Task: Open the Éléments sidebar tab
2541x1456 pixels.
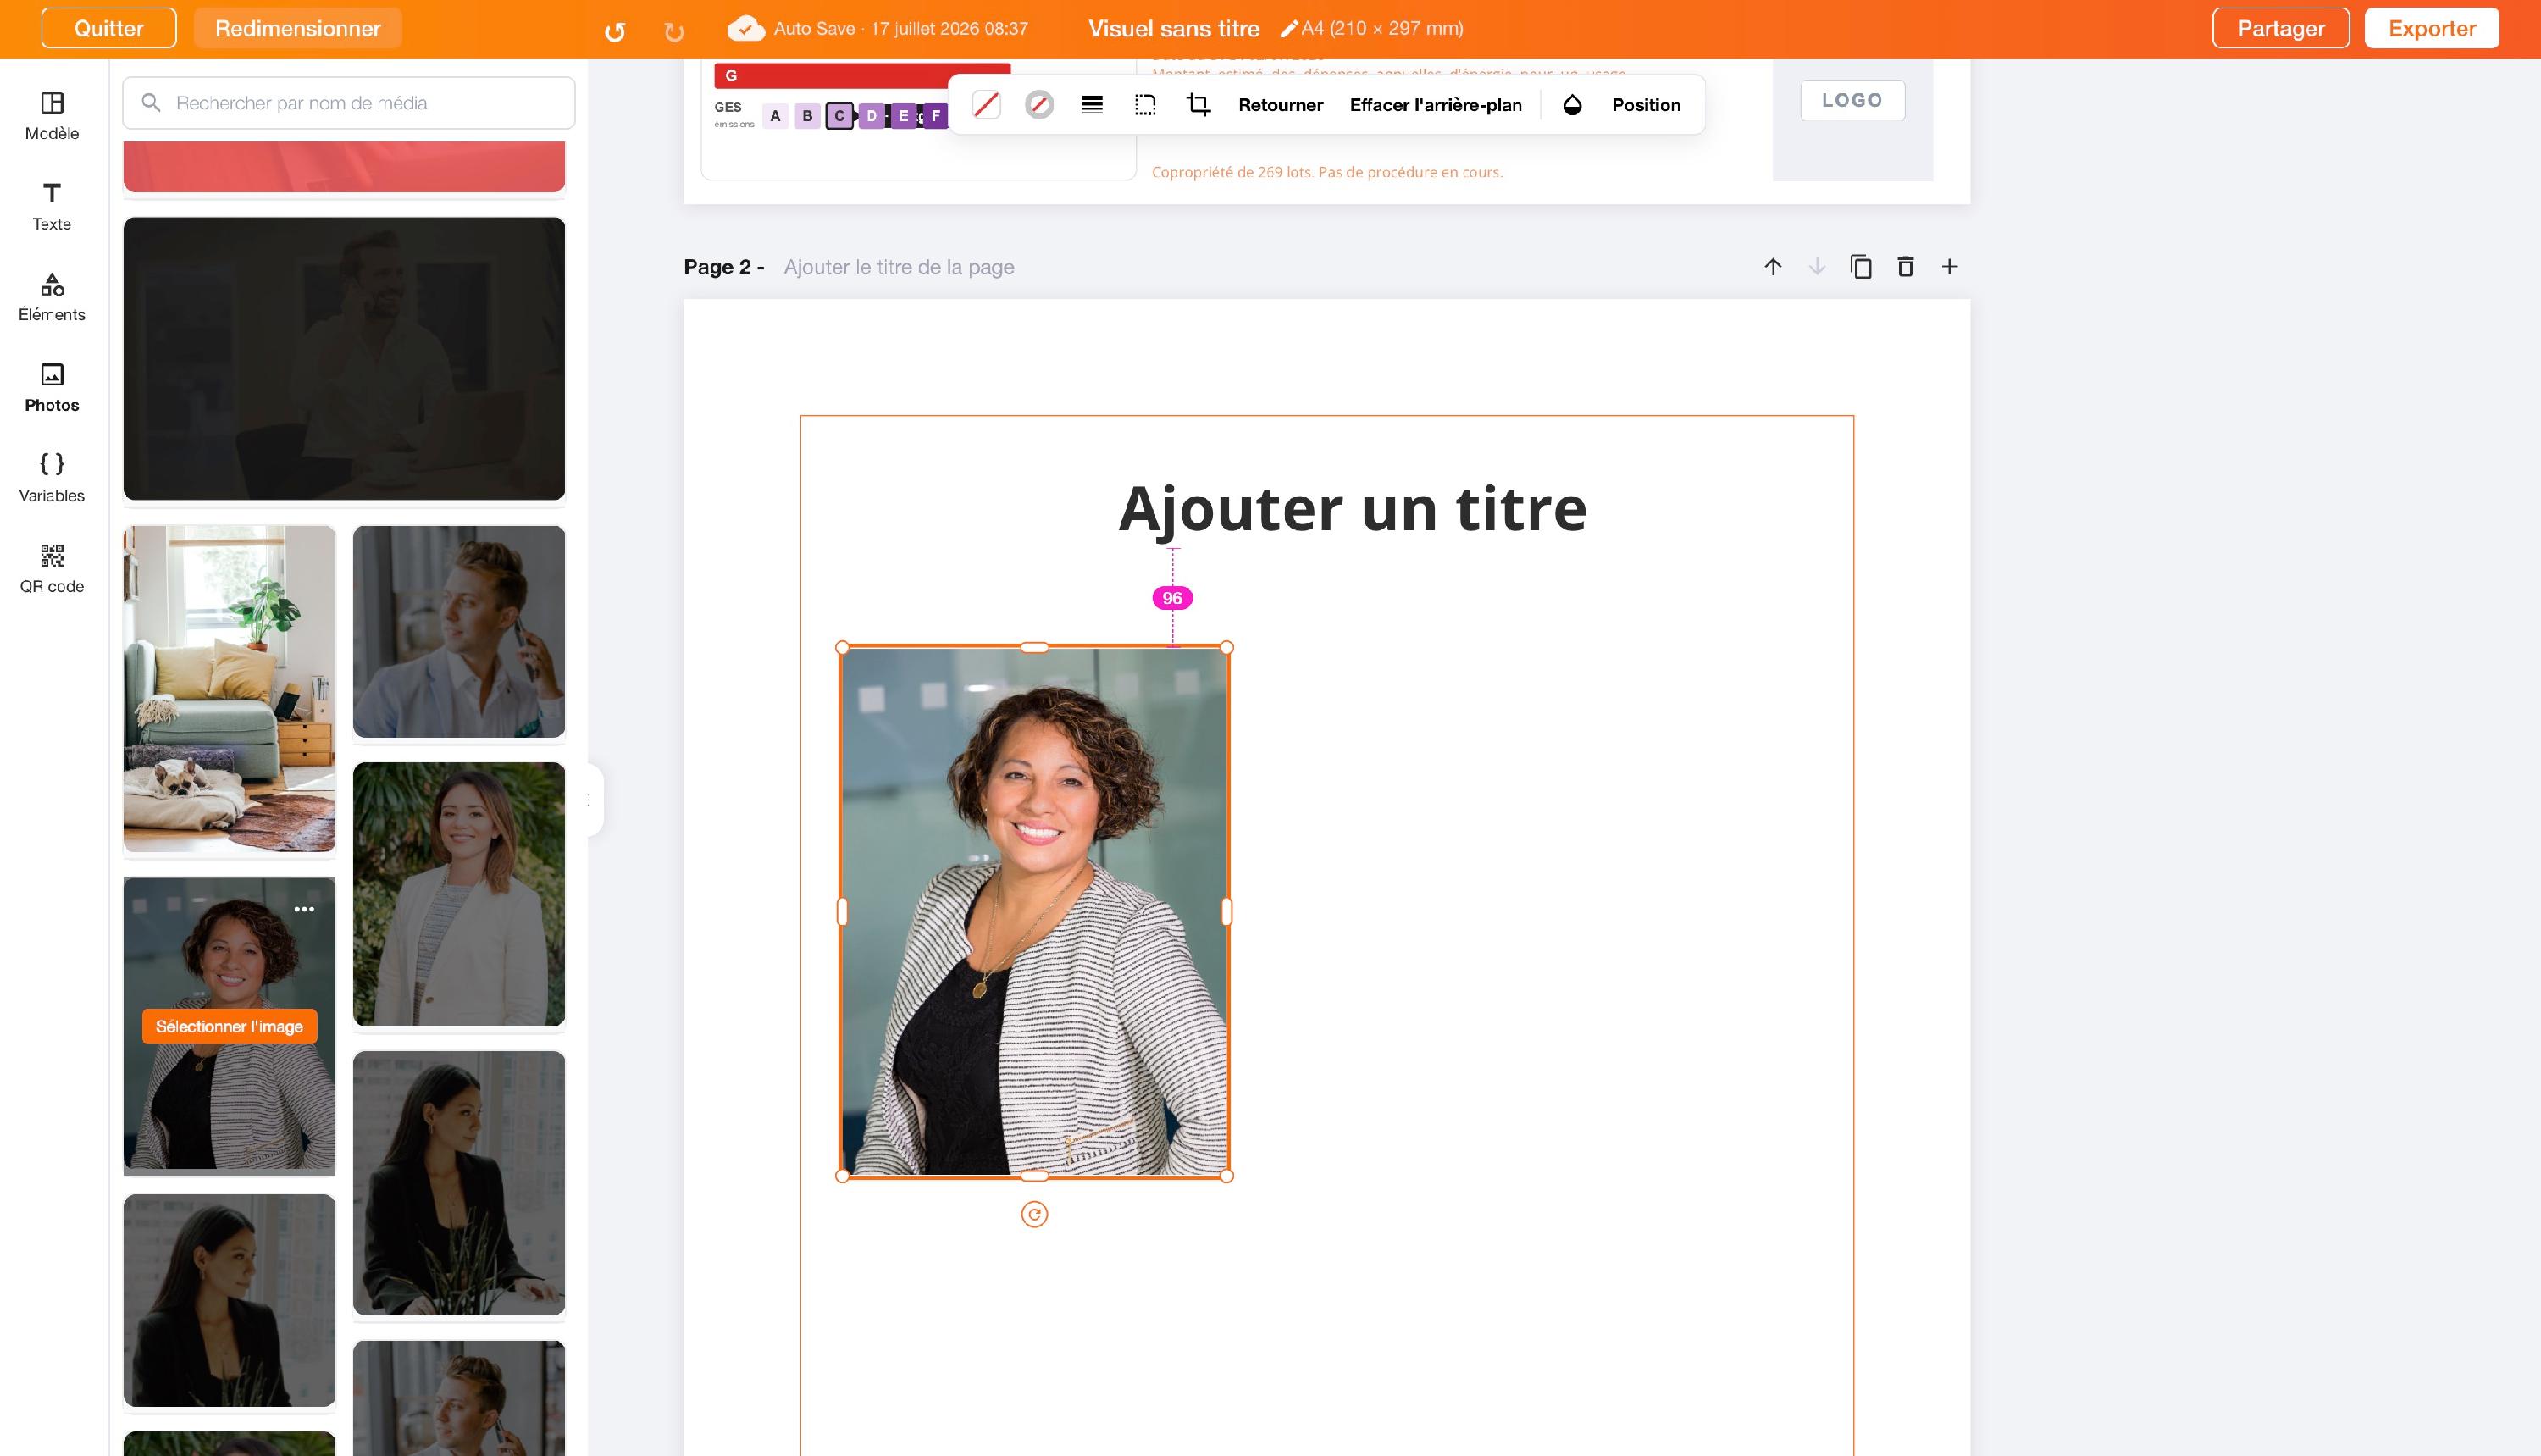Action: click(52, 297)
